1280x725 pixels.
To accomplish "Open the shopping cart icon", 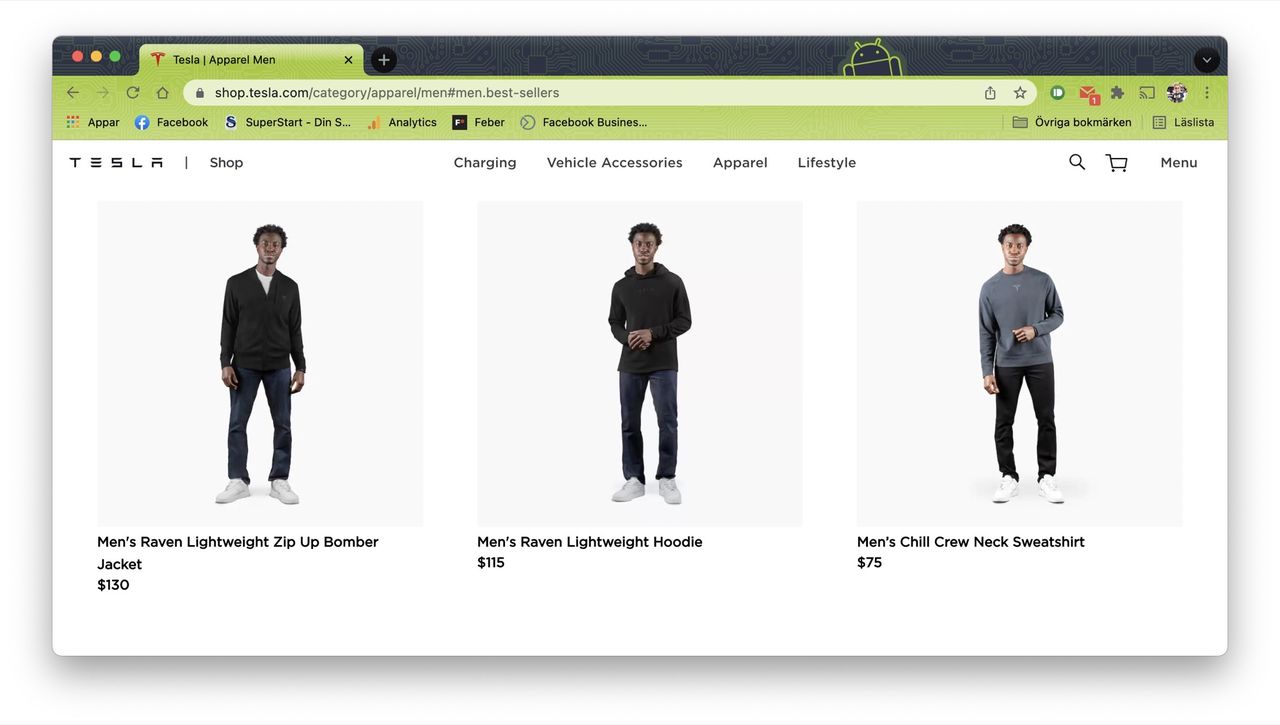I will [1116, 163].
